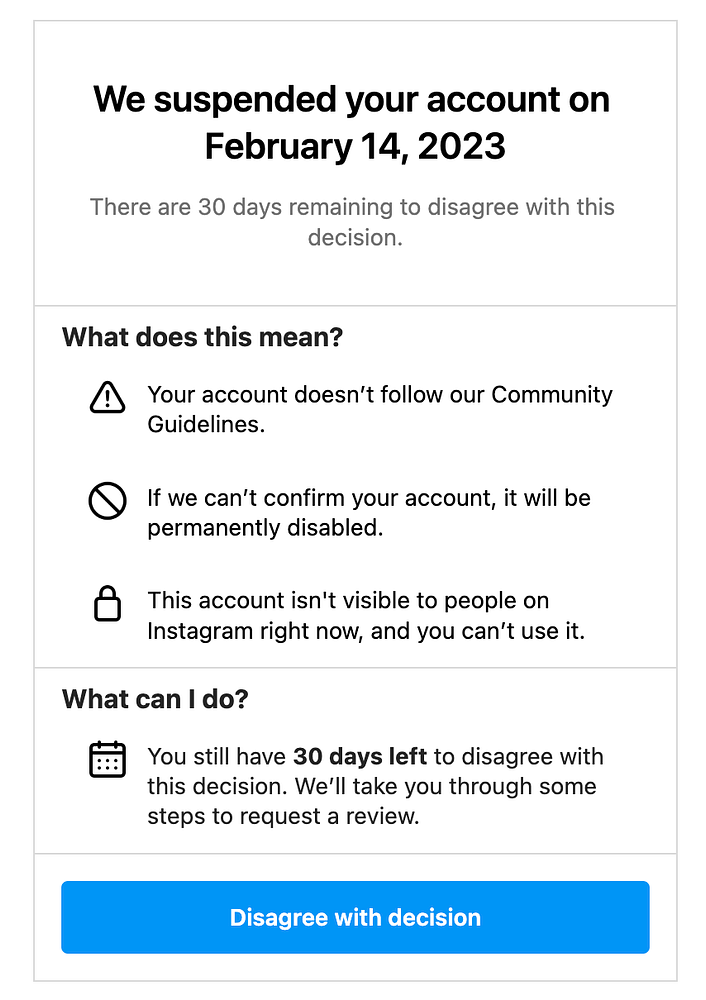This screenshot has width=706, height=1000.
Task: Click the "steps to request a review." text
Action: tap(283, 815)
